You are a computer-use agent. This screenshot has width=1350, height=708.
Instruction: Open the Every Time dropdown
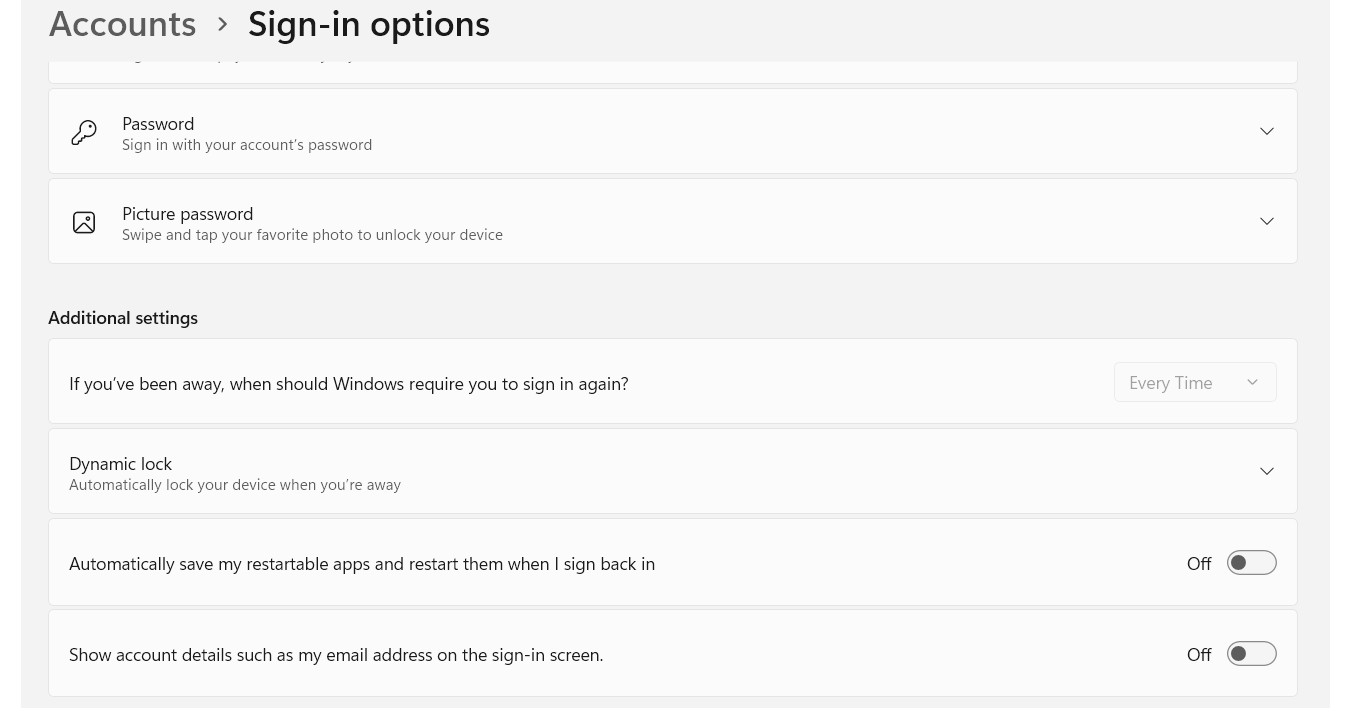coord(1194,383)
